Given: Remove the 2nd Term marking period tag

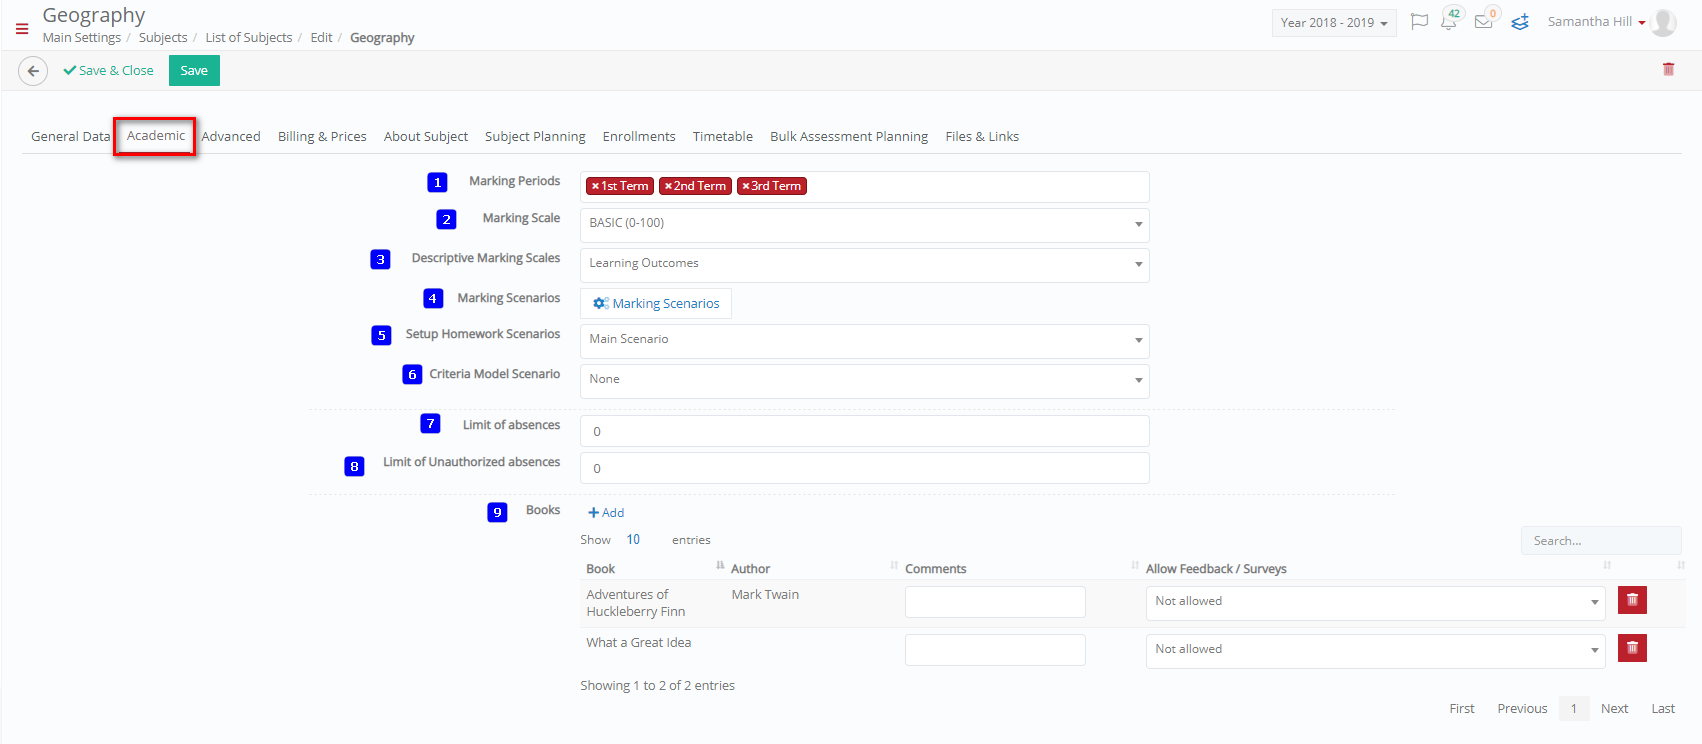Looking at the screenshot, I should (668, 186).
